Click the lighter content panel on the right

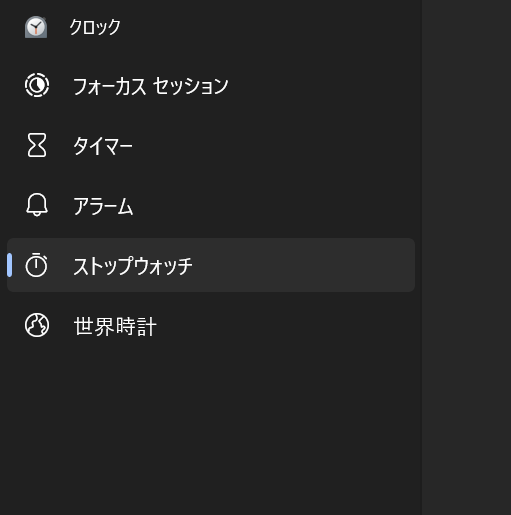coord(466,257)
